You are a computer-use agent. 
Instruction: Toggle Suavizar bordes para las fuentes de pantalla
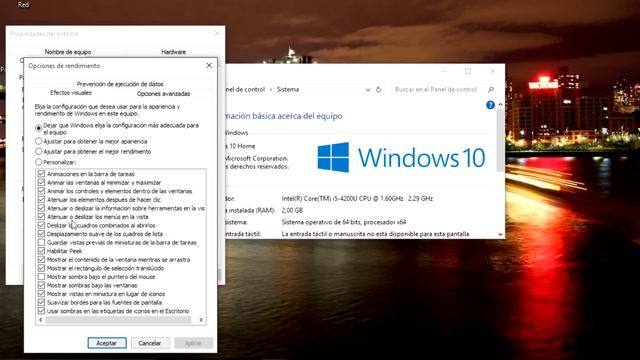[41, 302]
